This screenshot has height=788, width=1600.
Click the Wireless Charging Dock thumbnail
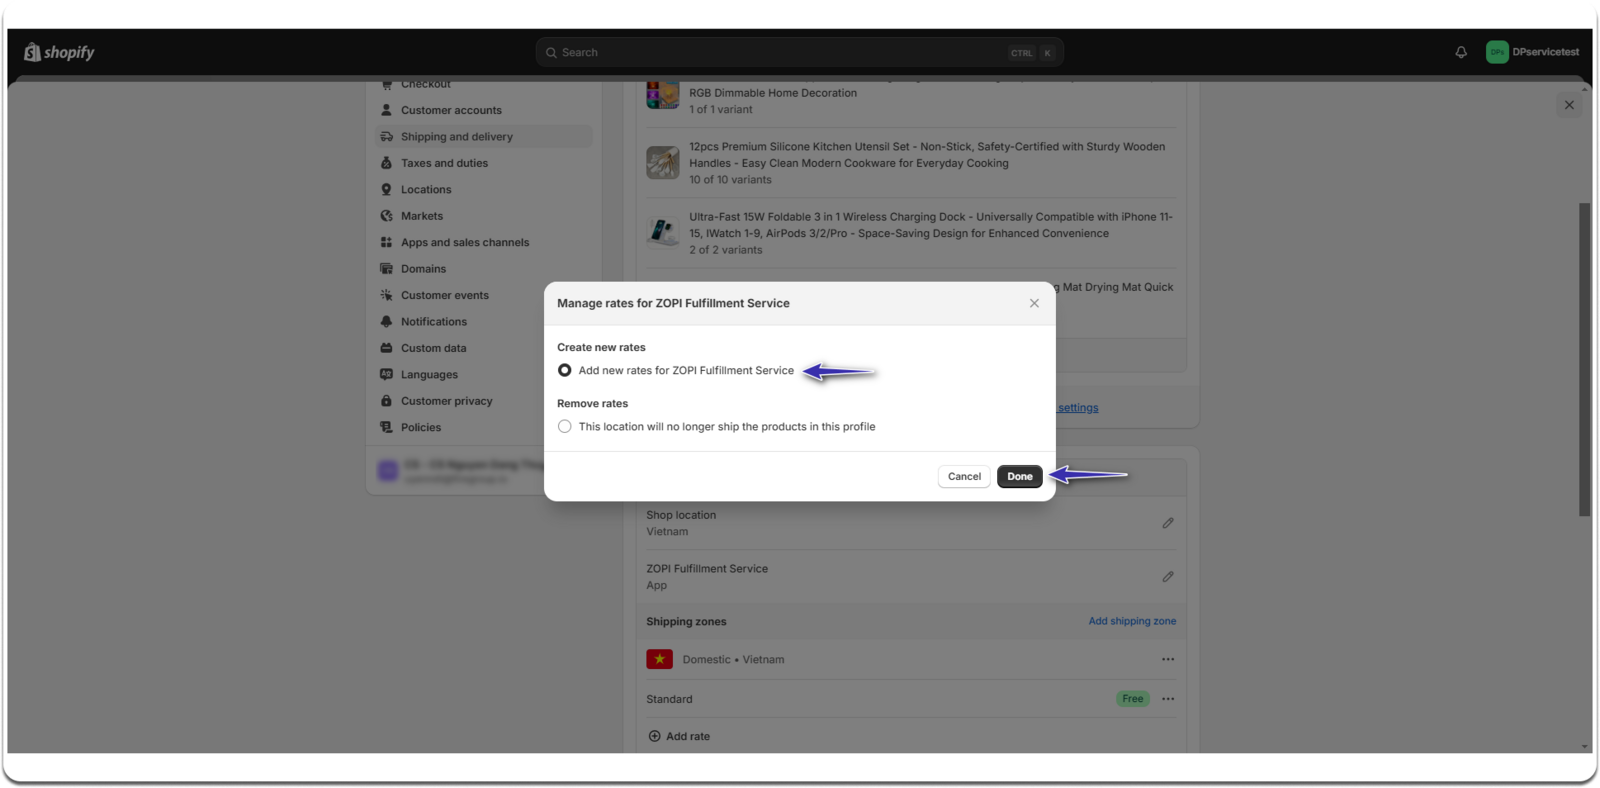pos(662,232)
